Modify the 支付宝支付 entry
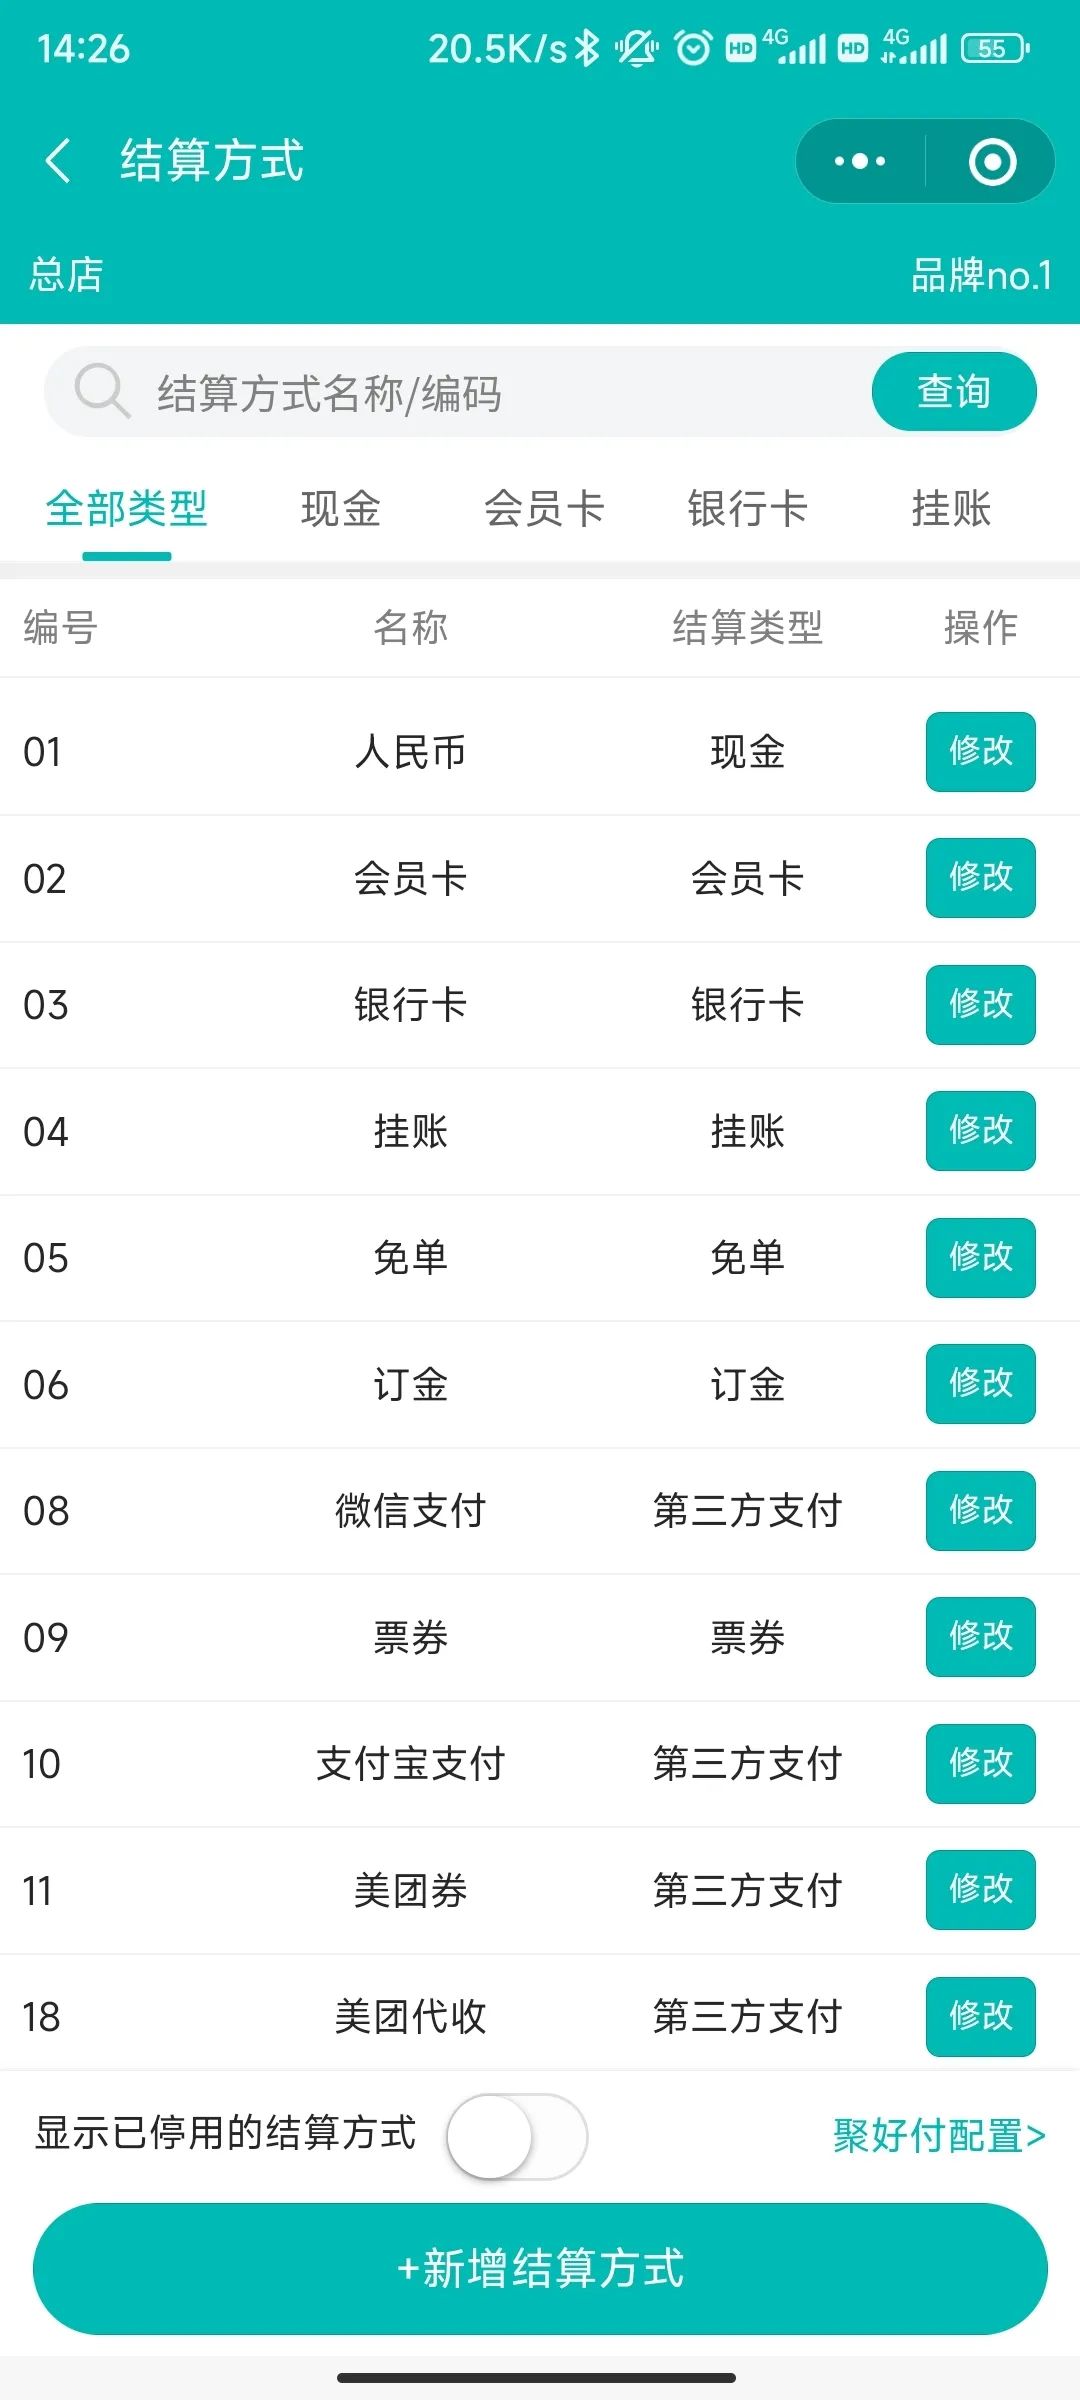1080x2400 pixels. [x=980, y=1763]
